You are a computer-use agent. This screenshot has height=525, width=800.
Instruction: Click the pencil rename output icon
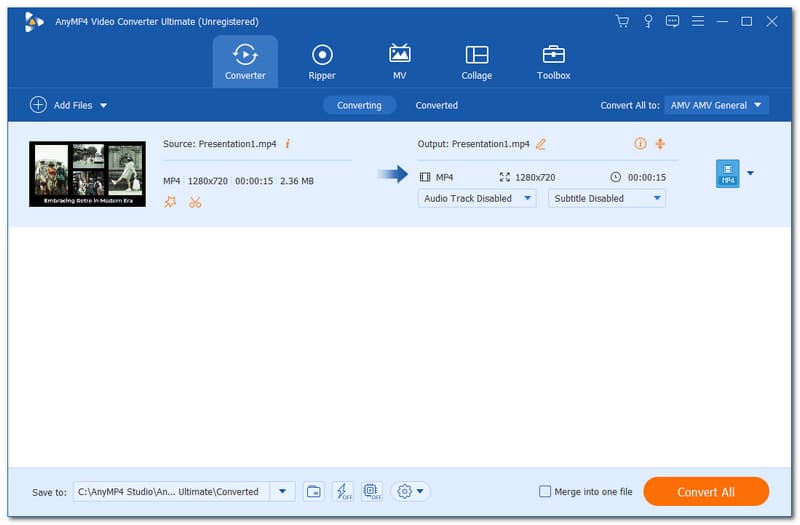[x=541, y=144]
